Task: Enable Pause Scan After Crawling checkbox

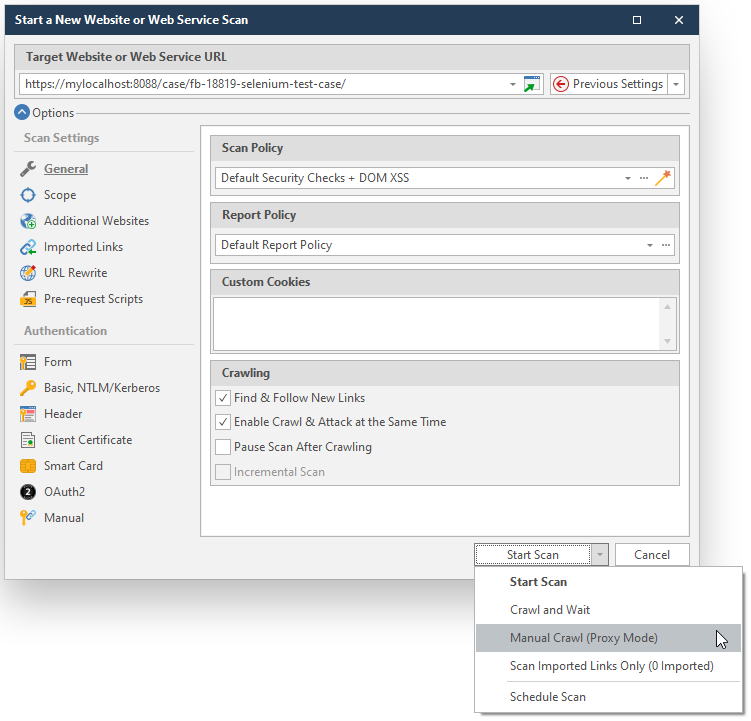Action: click(x=223, y=447)
